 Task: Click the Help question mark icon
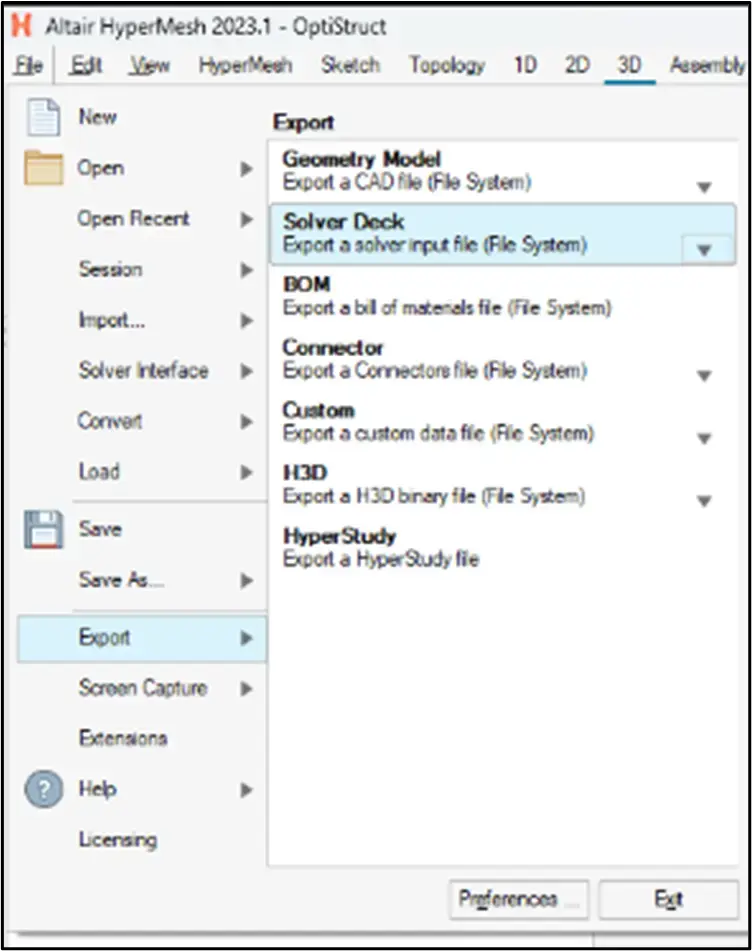pyautogui.click(x=43, y=789)
